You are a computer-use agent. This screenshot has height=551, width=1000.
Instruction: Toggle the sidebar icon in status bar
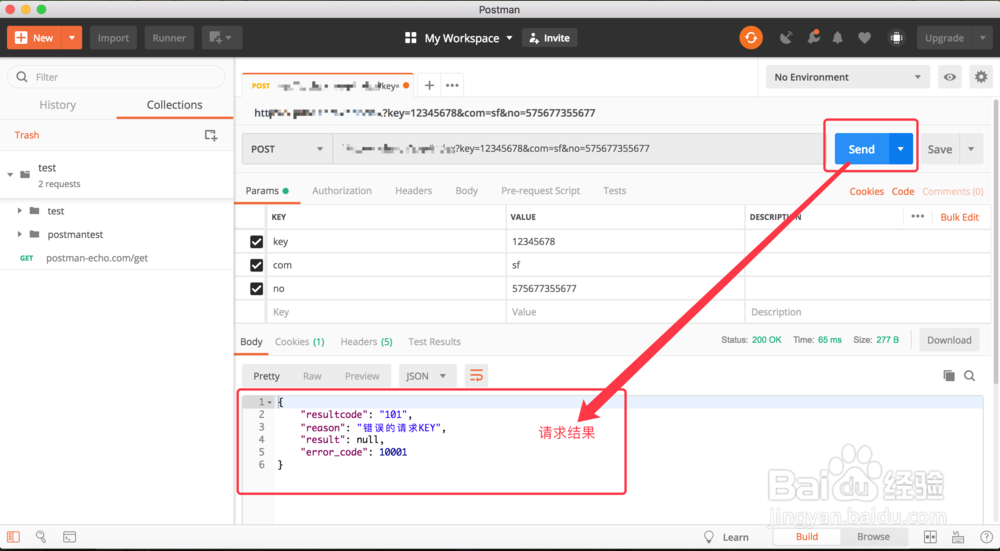[x=13, y=536]
